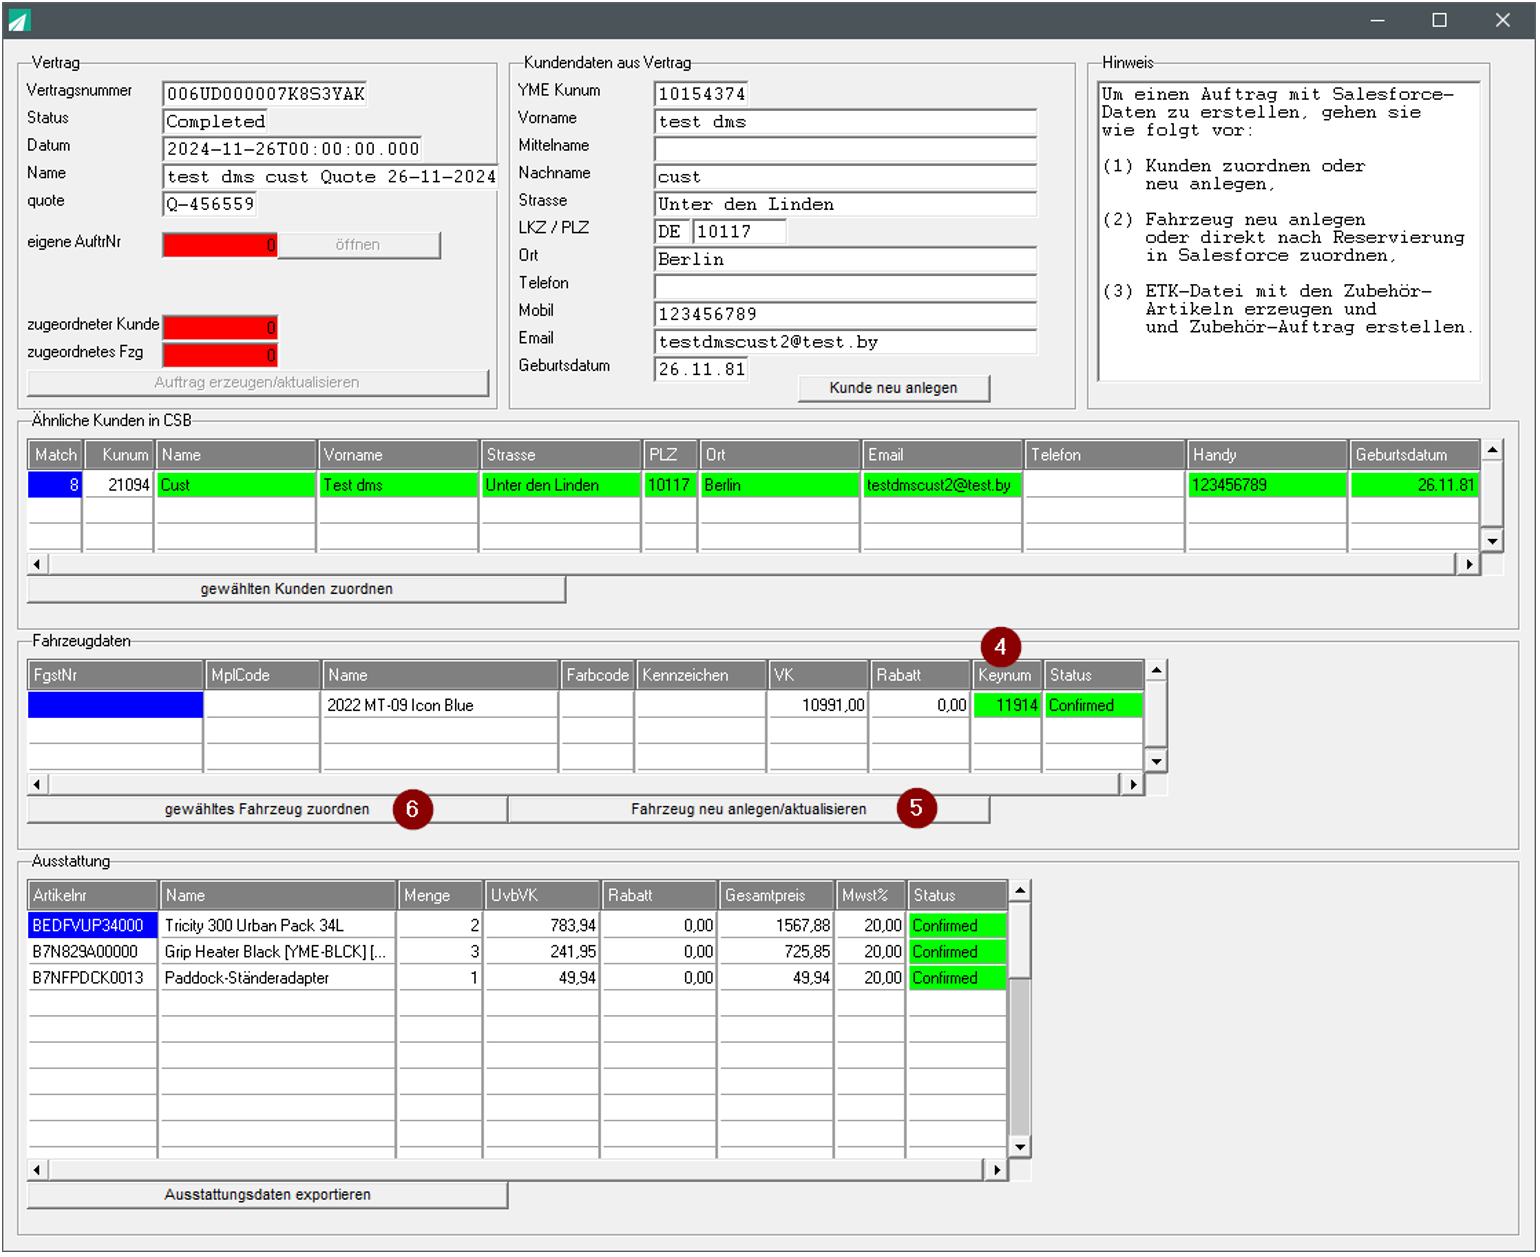This screenshot has width=1540, height=1257.
Task: Click the 'Gesamtpreis' column header
Action: pyautogui.click(x=776, y=895)
